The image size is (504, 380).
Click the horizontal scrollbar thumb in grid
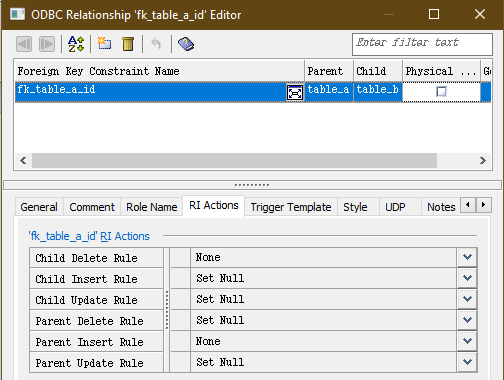tap(234, 161)
